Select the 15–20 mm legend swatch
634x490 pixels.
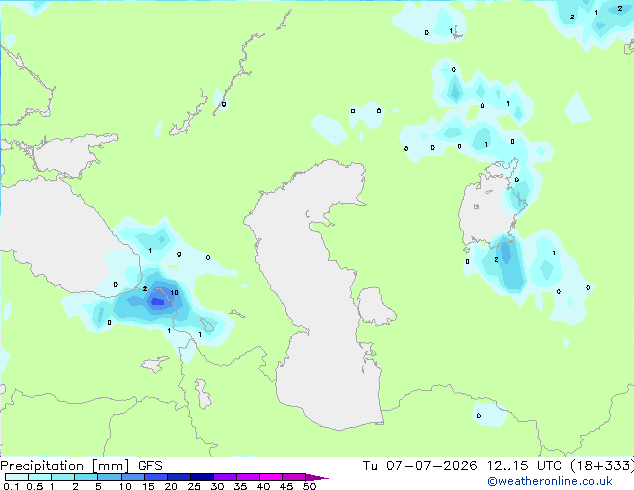156,477
